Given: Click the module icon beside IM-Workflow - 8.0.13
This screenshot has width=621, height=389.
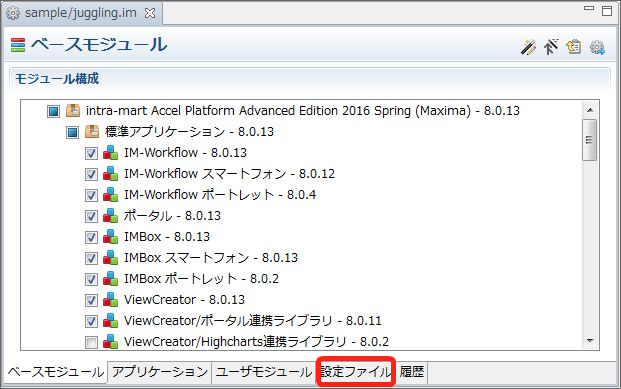Looking at the screenshot, I should (x=110, y=153).
